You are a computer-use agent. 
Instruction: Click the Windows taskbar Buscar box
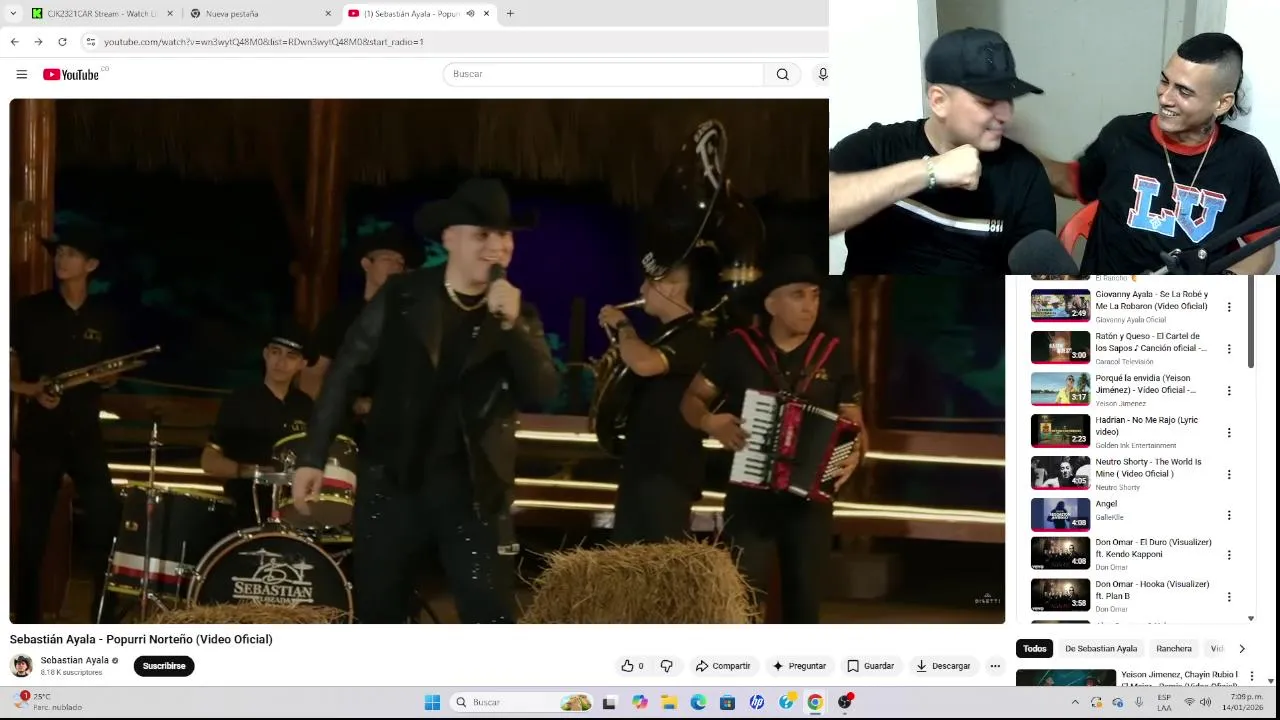522,702
